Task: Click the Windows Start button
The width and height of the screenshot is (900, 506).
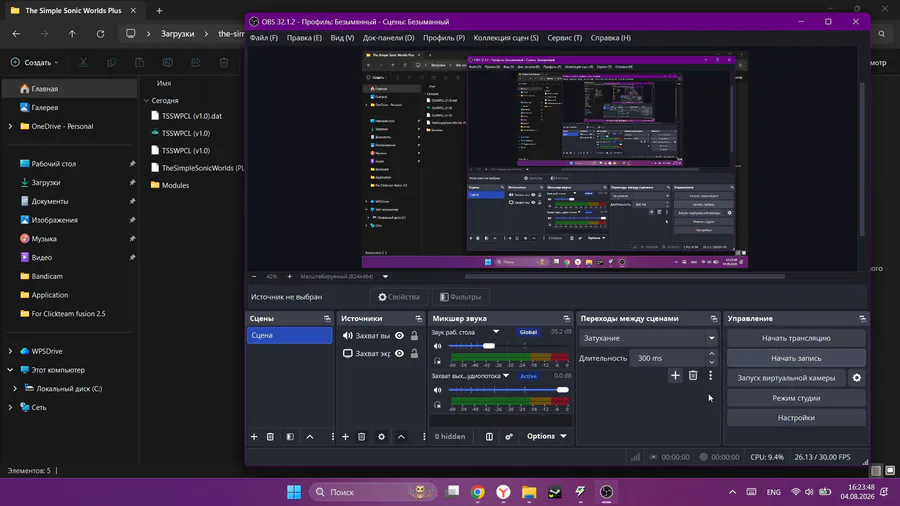Action: pos(294,492)
